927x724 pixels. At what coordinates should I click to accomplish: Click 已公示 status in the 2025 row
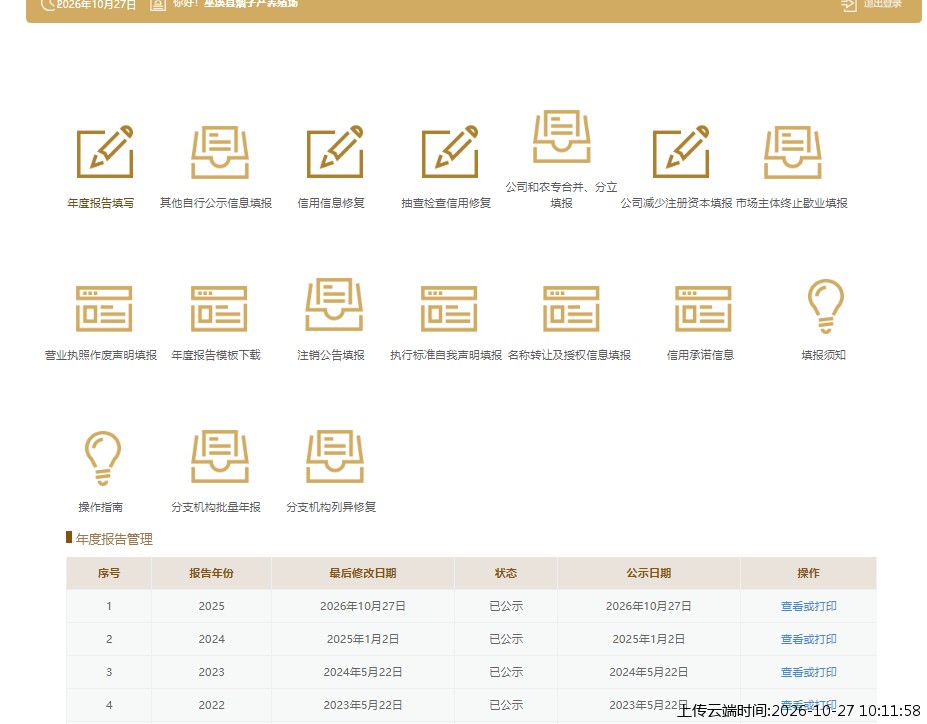point(506,606)
